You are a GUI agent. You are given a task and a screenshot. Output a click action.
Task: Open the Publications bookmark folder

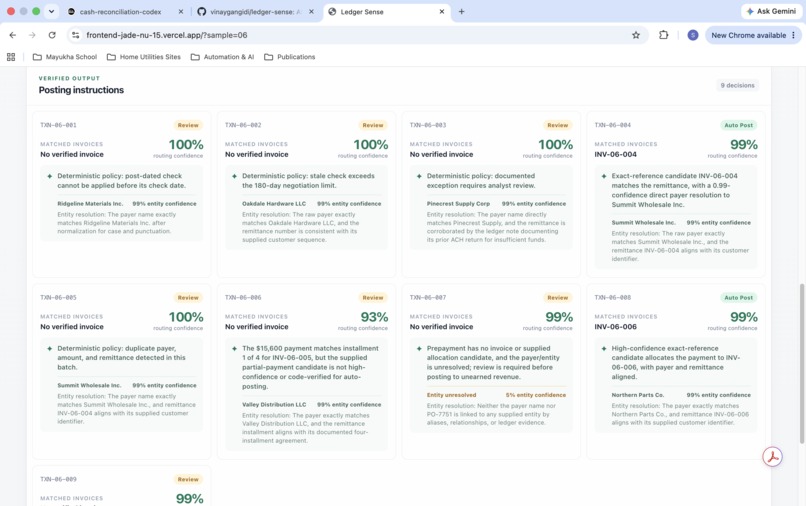tap(290, 57)
